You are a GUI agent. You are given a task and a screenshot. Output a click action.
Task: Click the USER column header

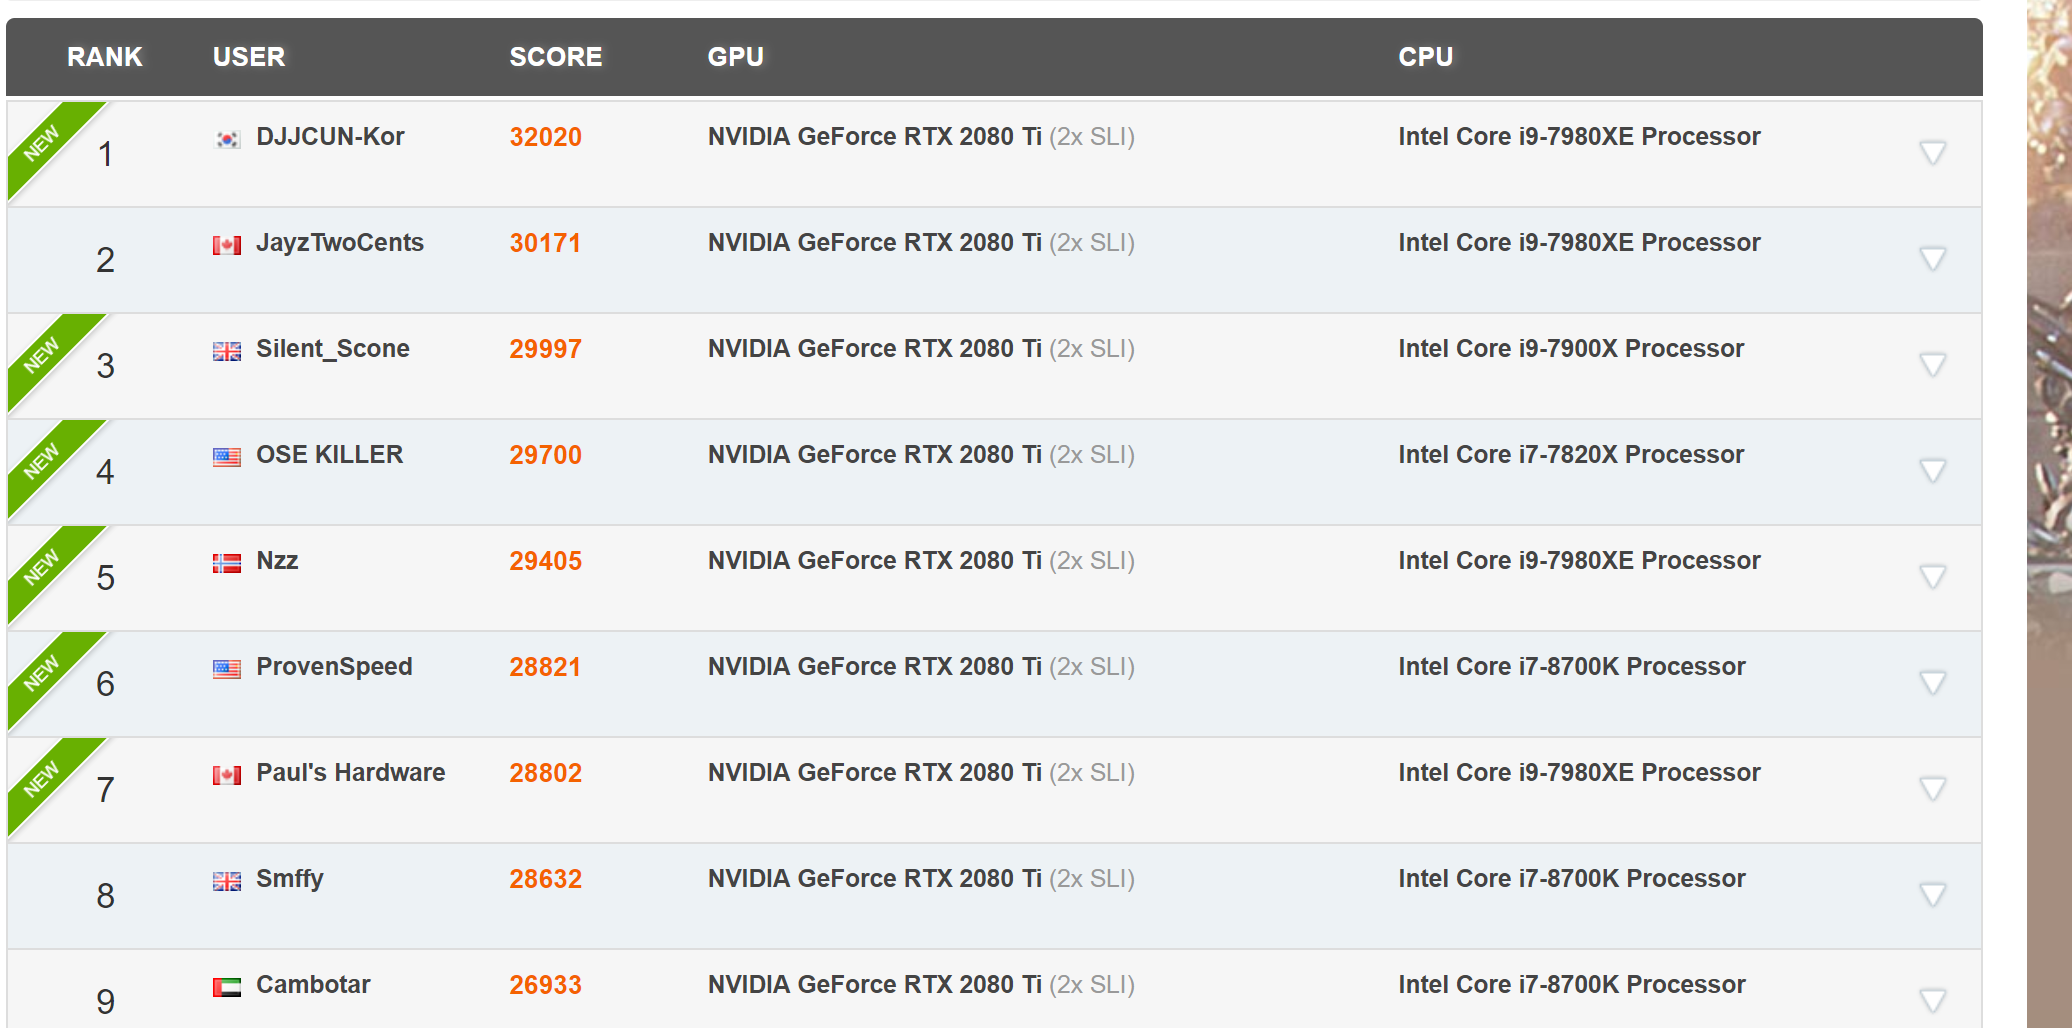pyautogui.click(x=249, y=57)
